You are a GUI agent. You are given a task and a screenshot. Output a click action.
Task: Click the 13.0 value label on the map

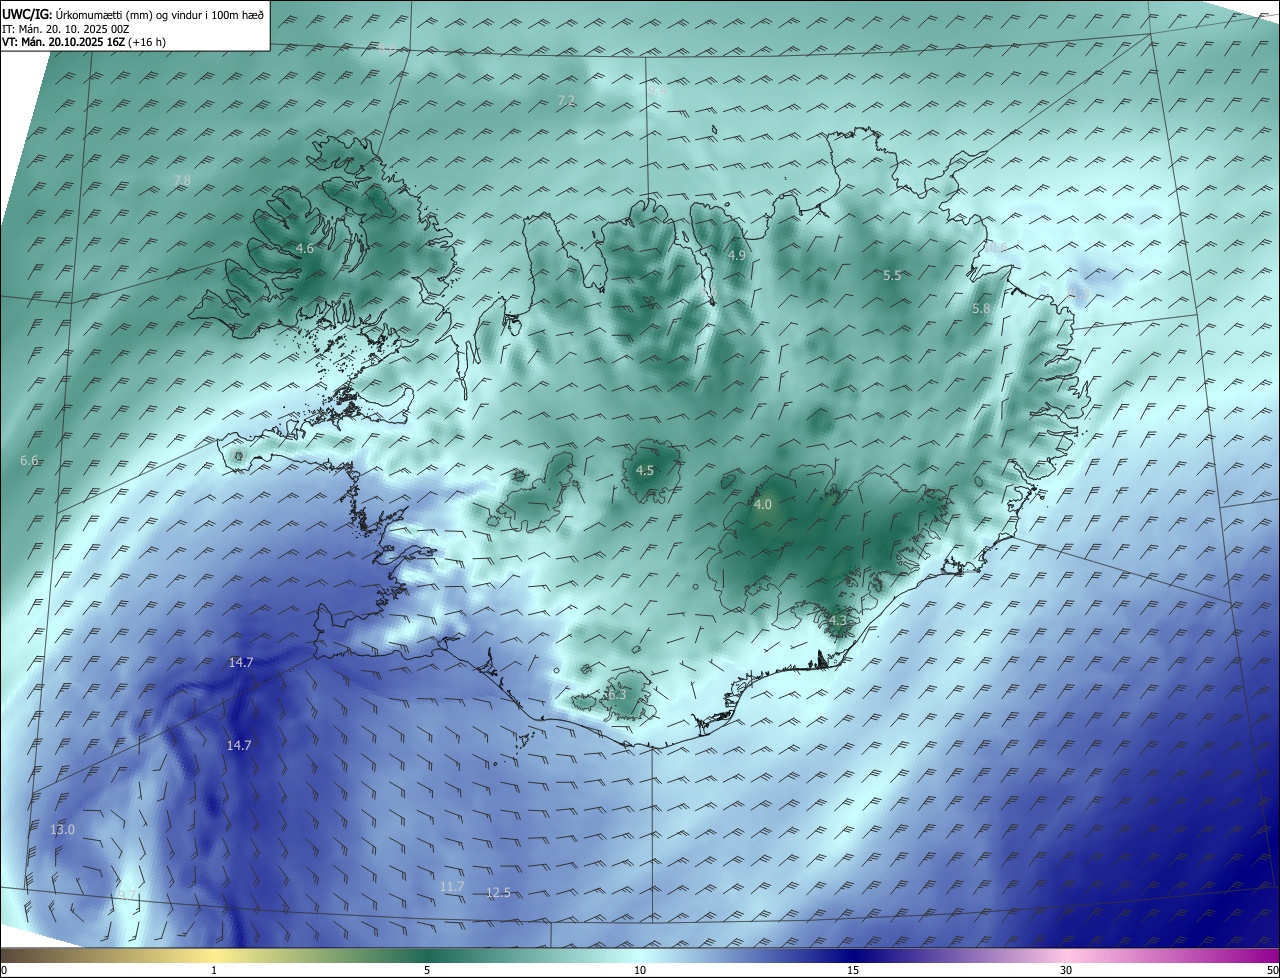[63, 830]
